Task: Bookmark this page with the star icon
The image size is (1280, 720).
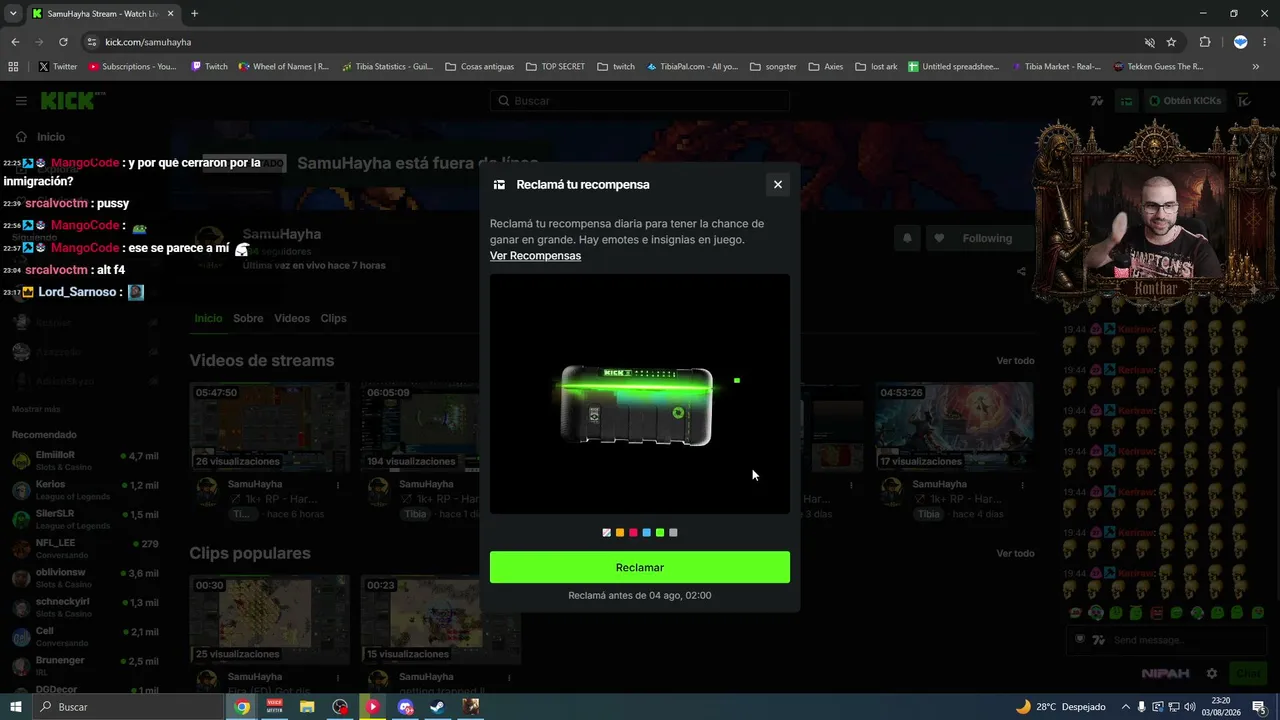Action: pyautogui.click(x=1171, y=42)
